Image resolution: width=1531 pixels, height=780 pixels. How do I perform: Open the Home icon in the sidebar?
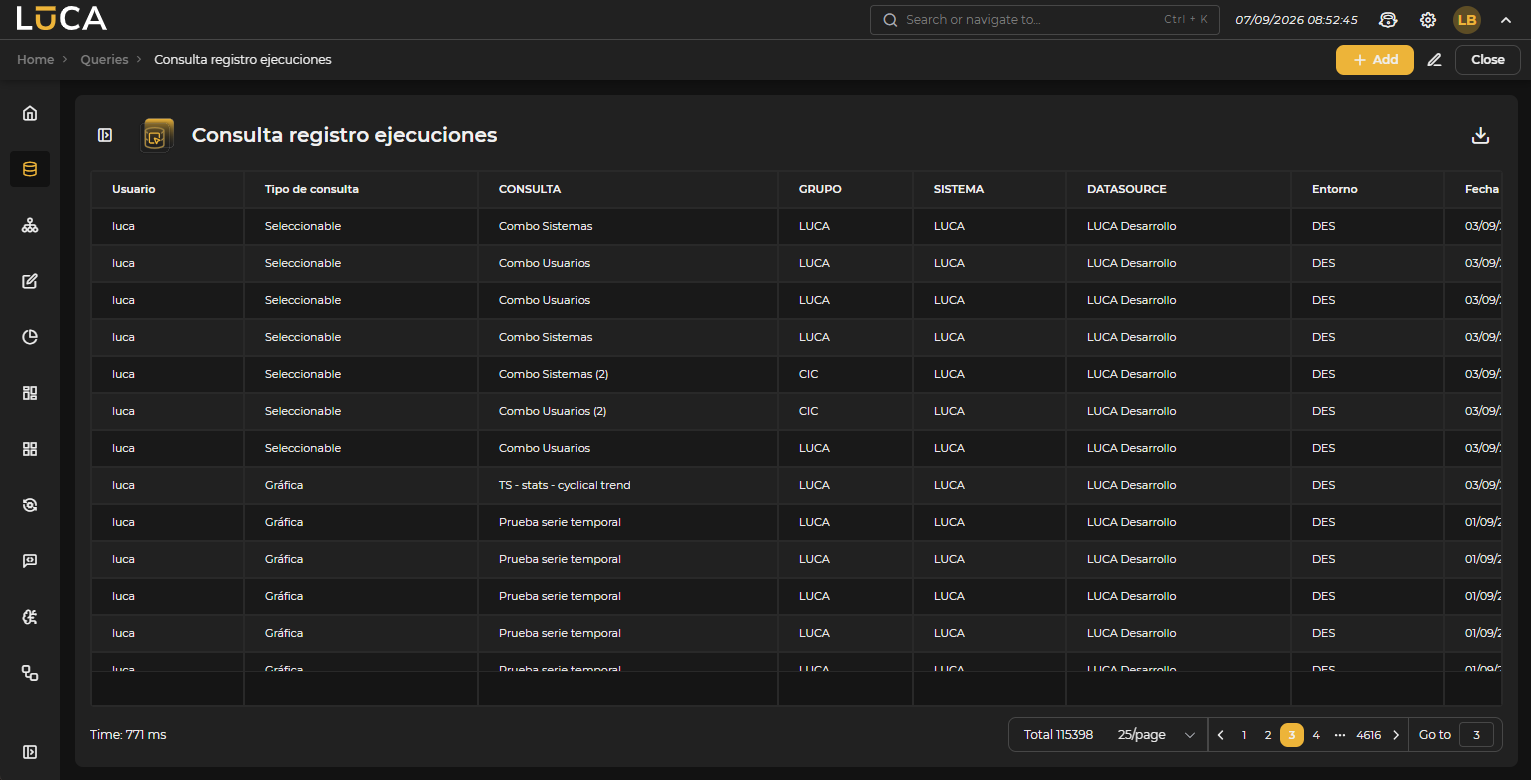click(30, 113)
